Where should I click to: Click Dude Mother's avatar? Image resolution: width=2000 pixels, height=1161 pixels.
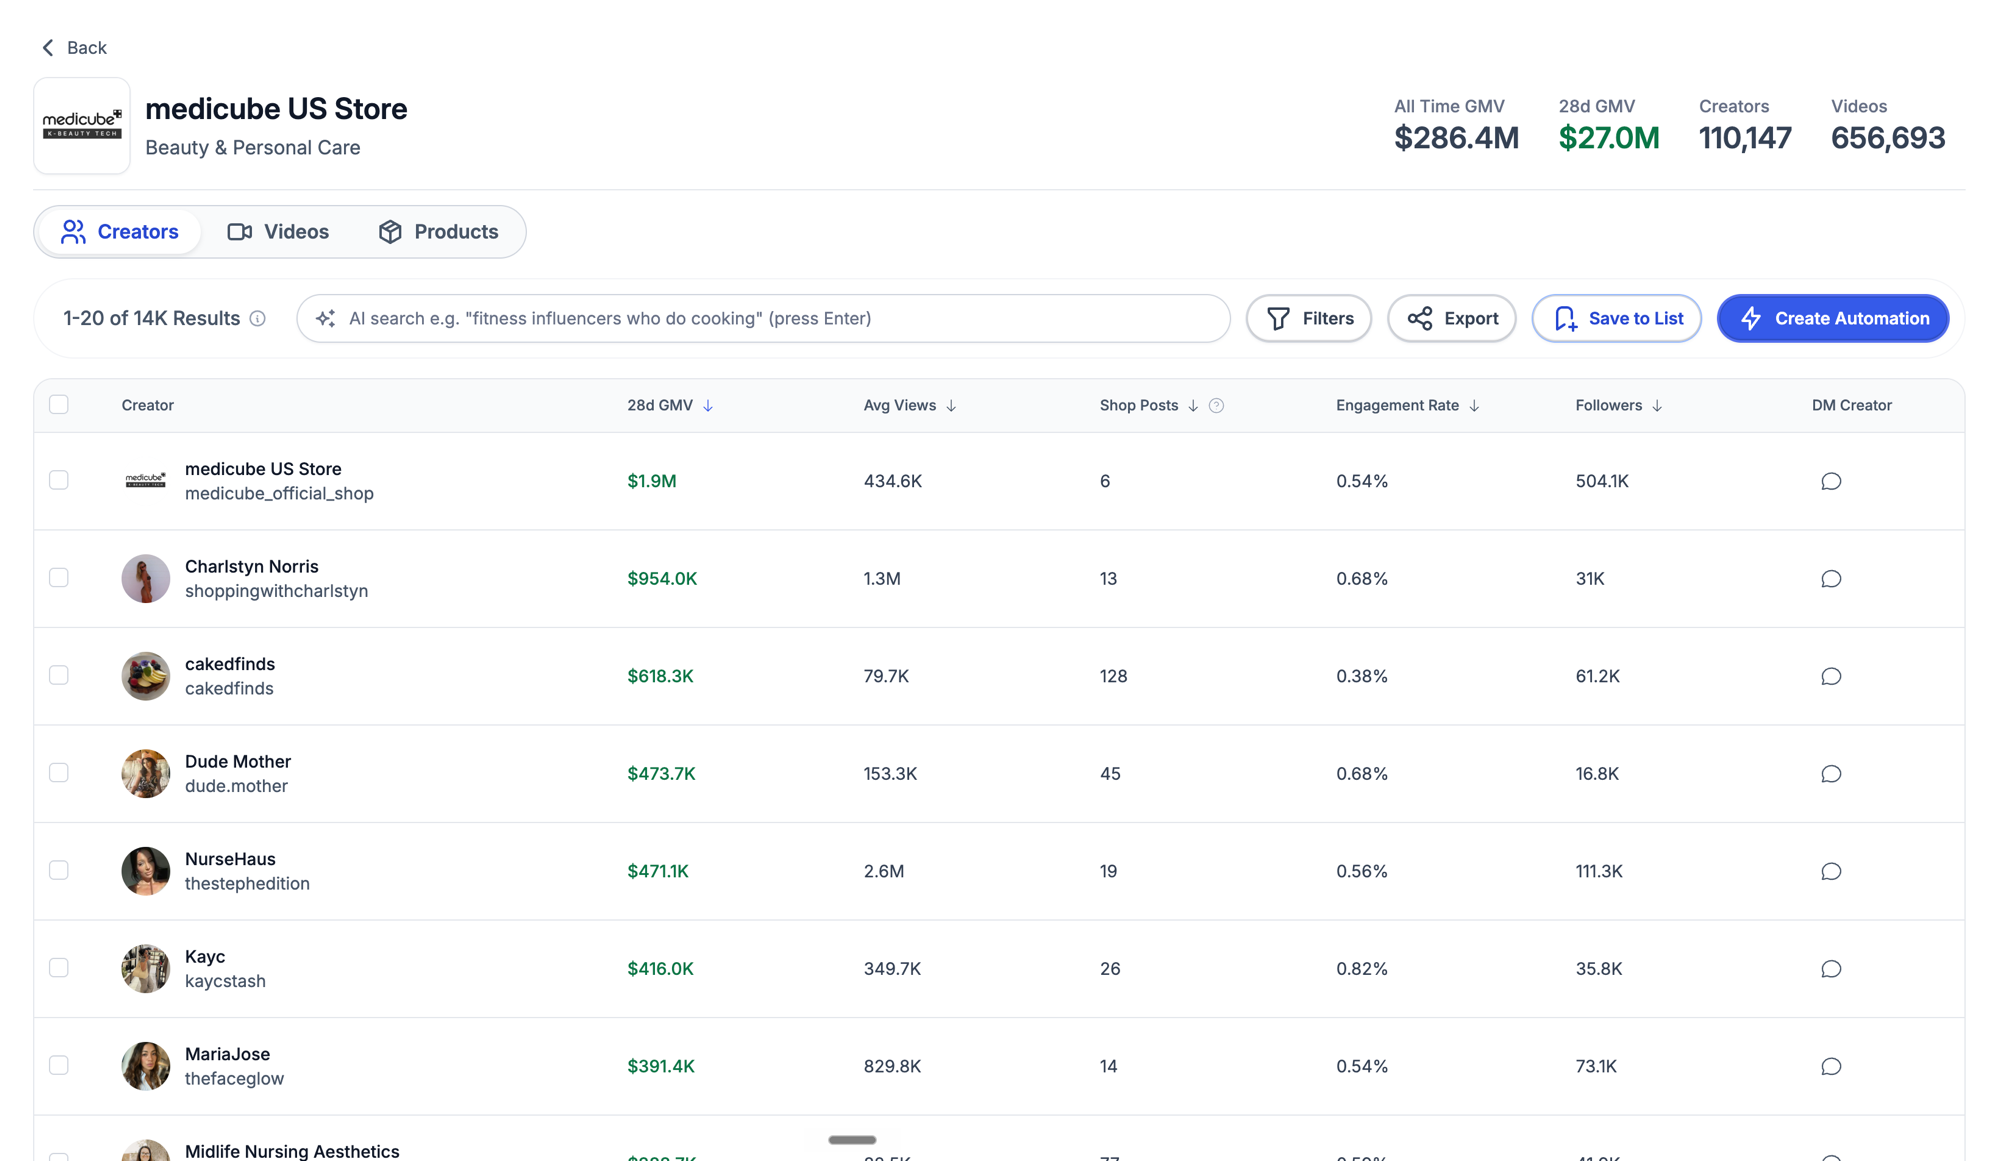tap(146, 773)
